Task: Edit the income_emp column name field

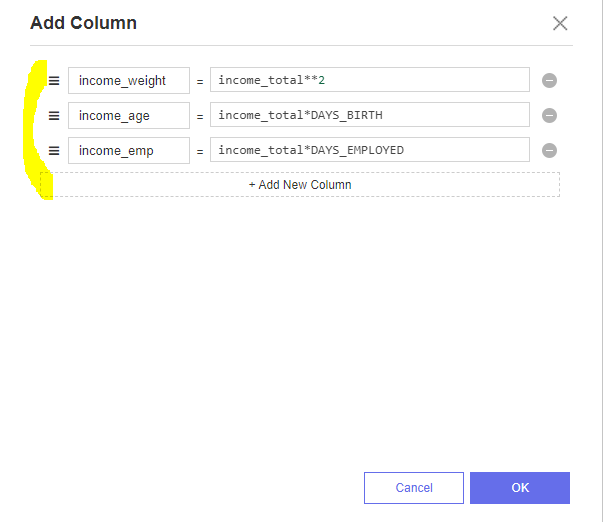Action: [129, 150]
